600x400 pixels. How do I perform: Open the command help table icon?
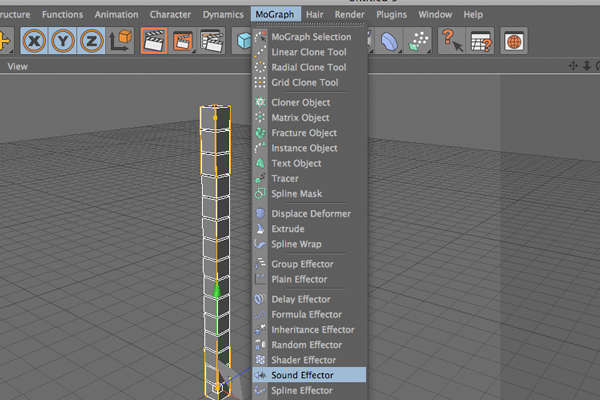coord(481,41)
